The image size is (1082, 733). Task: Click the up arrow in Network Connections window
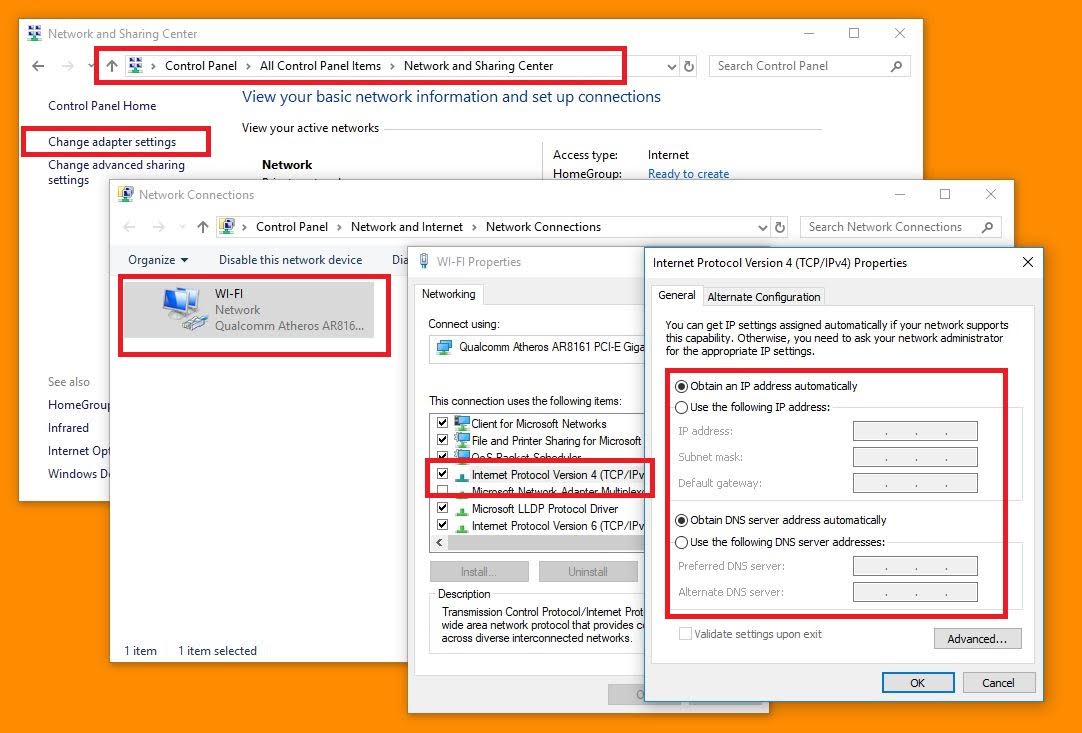pos(202,227)
